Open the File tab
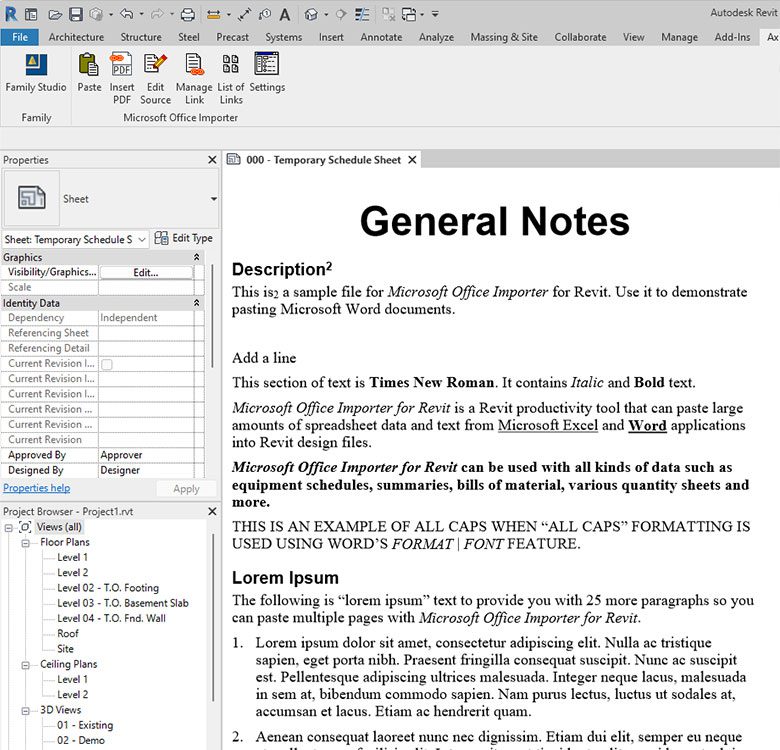780x750 pixels. click(20, 37)
